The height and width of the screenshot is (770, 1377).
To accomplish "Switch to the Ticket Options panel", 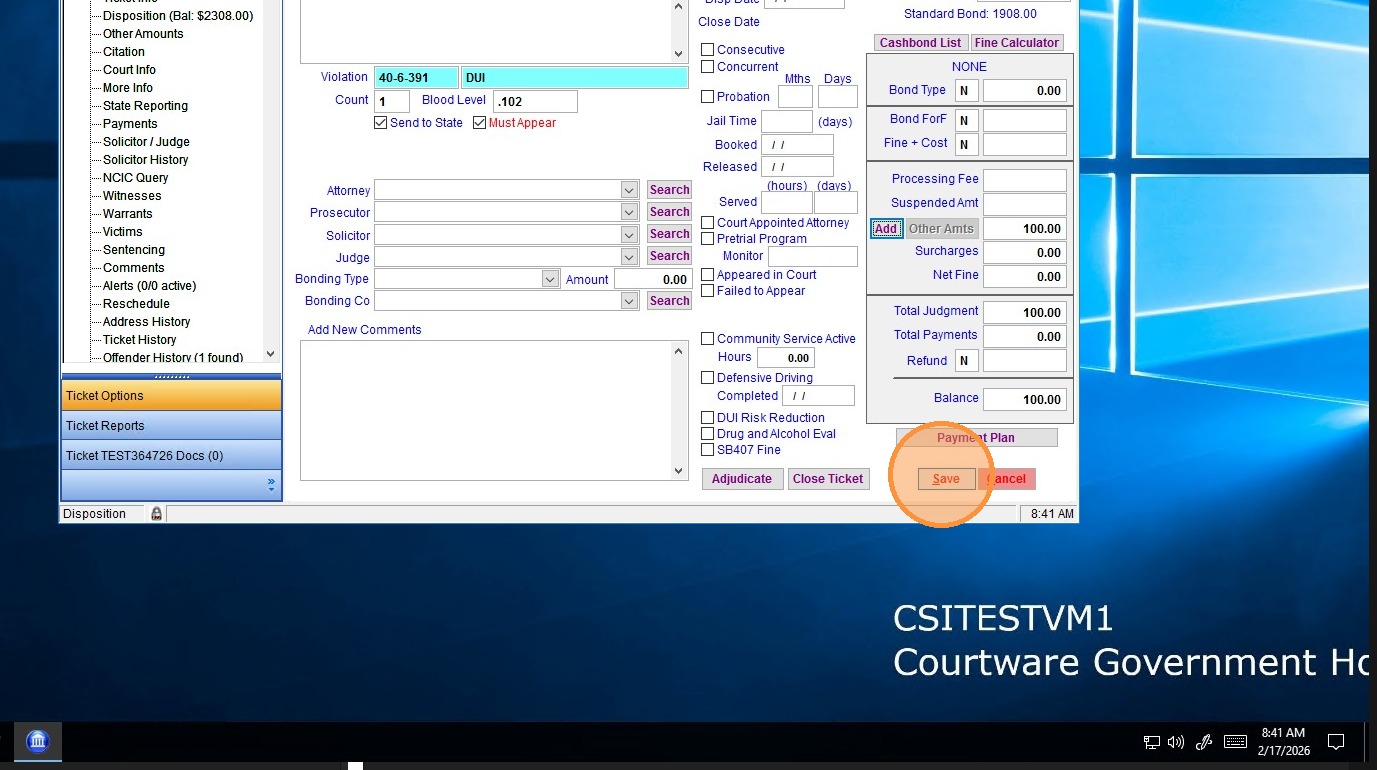I will coord(171,396).
